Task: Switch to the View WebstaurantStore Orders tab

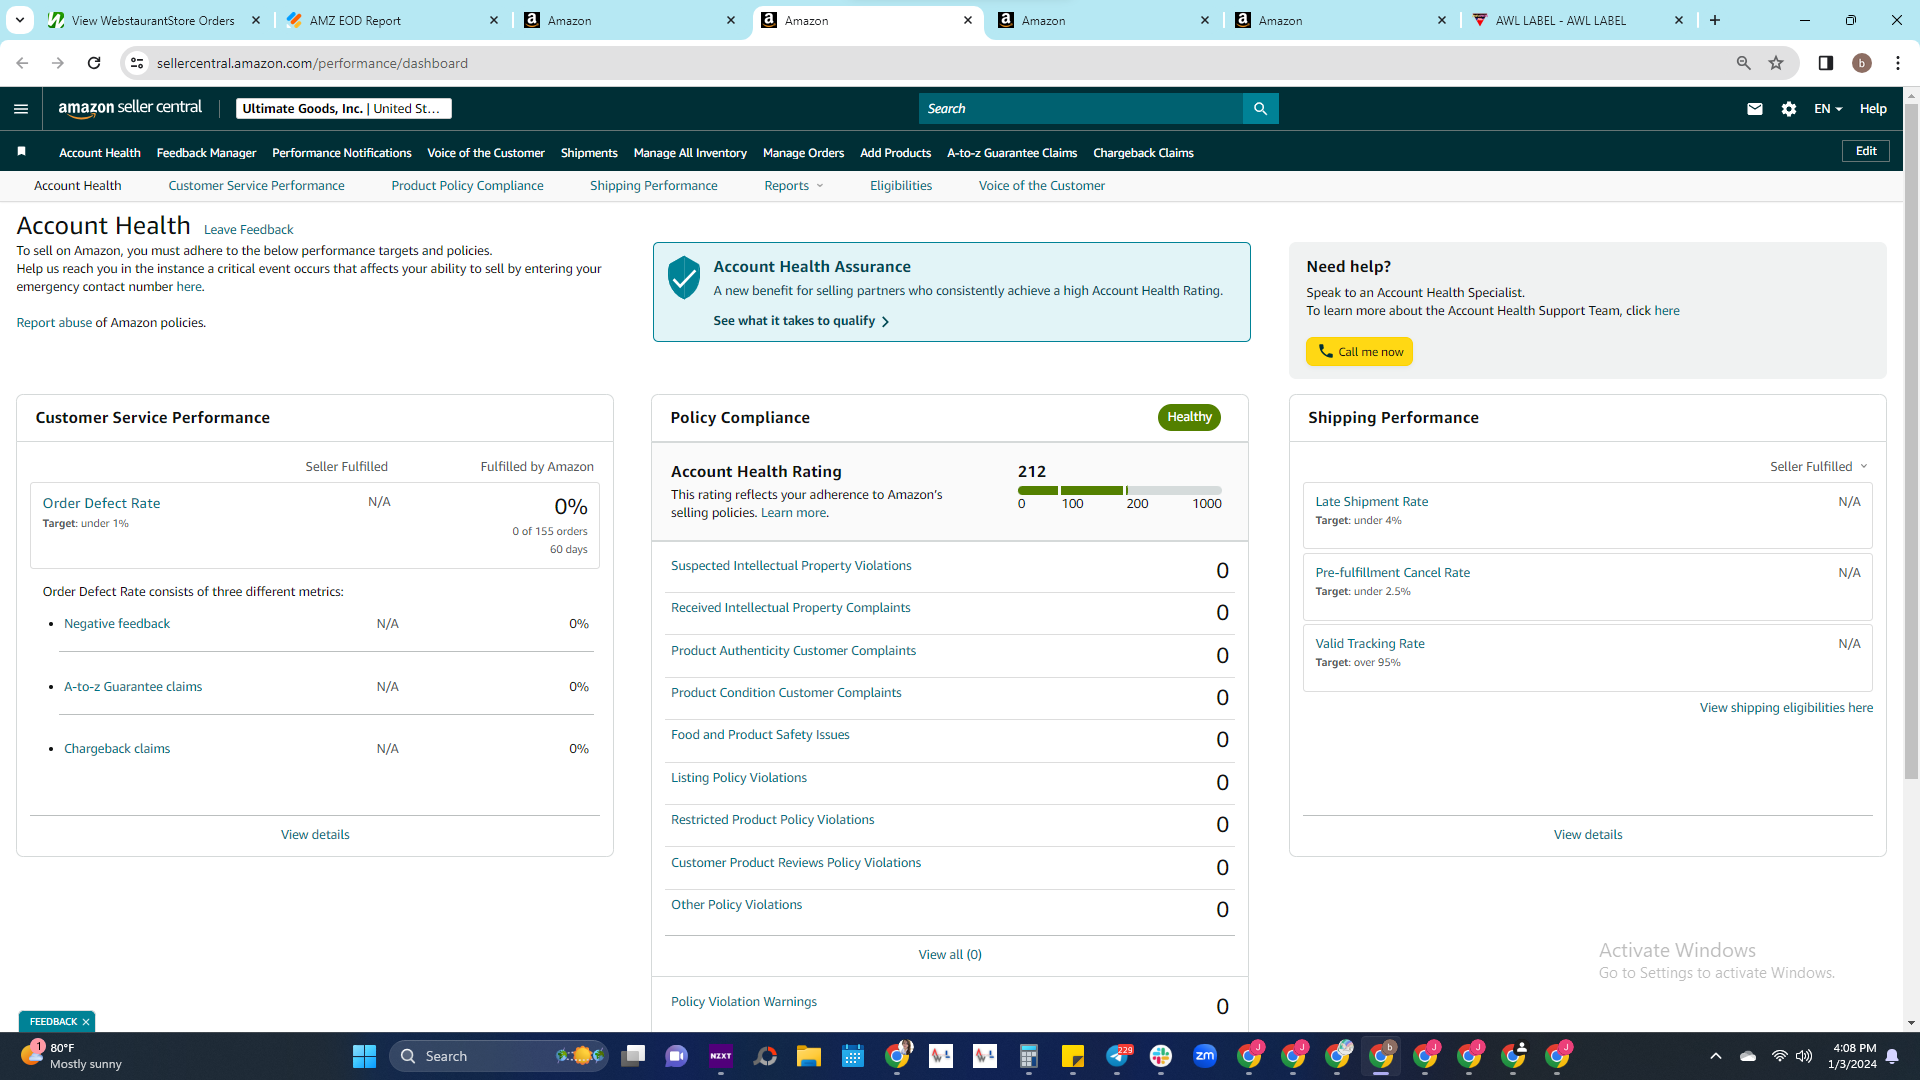Action: pos(153,20)
